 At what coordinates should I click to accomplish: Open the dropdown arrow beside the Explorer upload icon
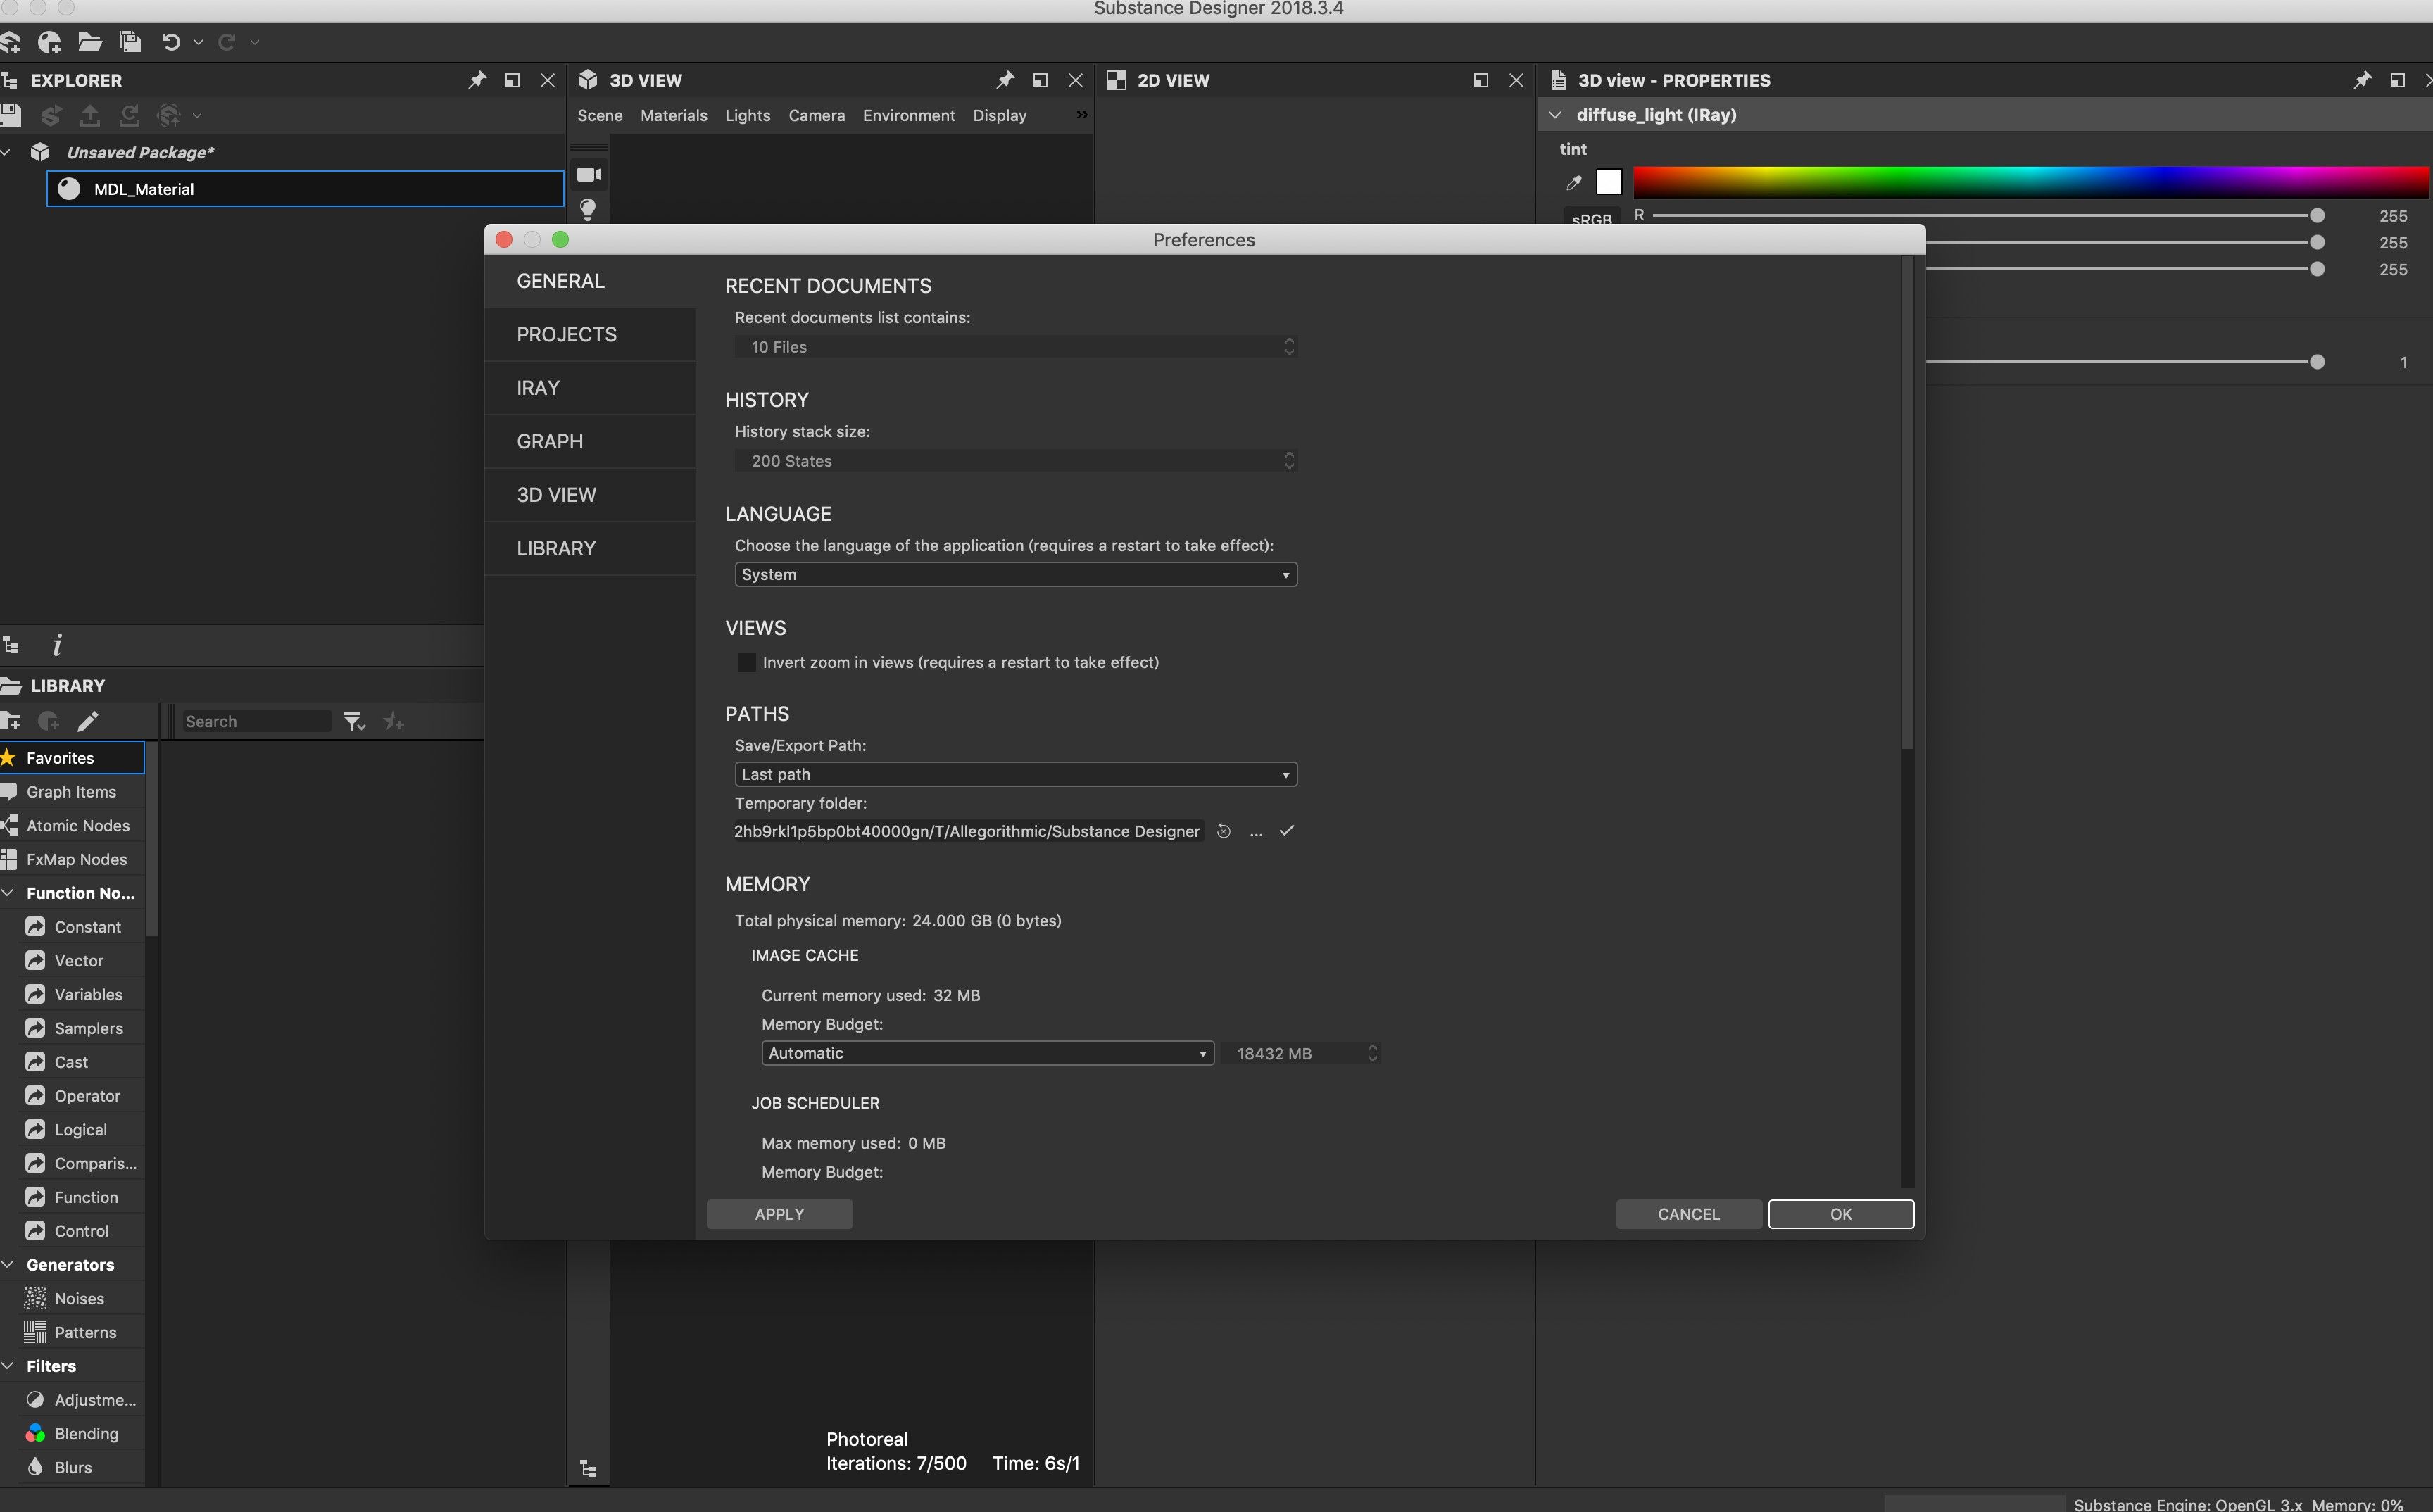197,116
